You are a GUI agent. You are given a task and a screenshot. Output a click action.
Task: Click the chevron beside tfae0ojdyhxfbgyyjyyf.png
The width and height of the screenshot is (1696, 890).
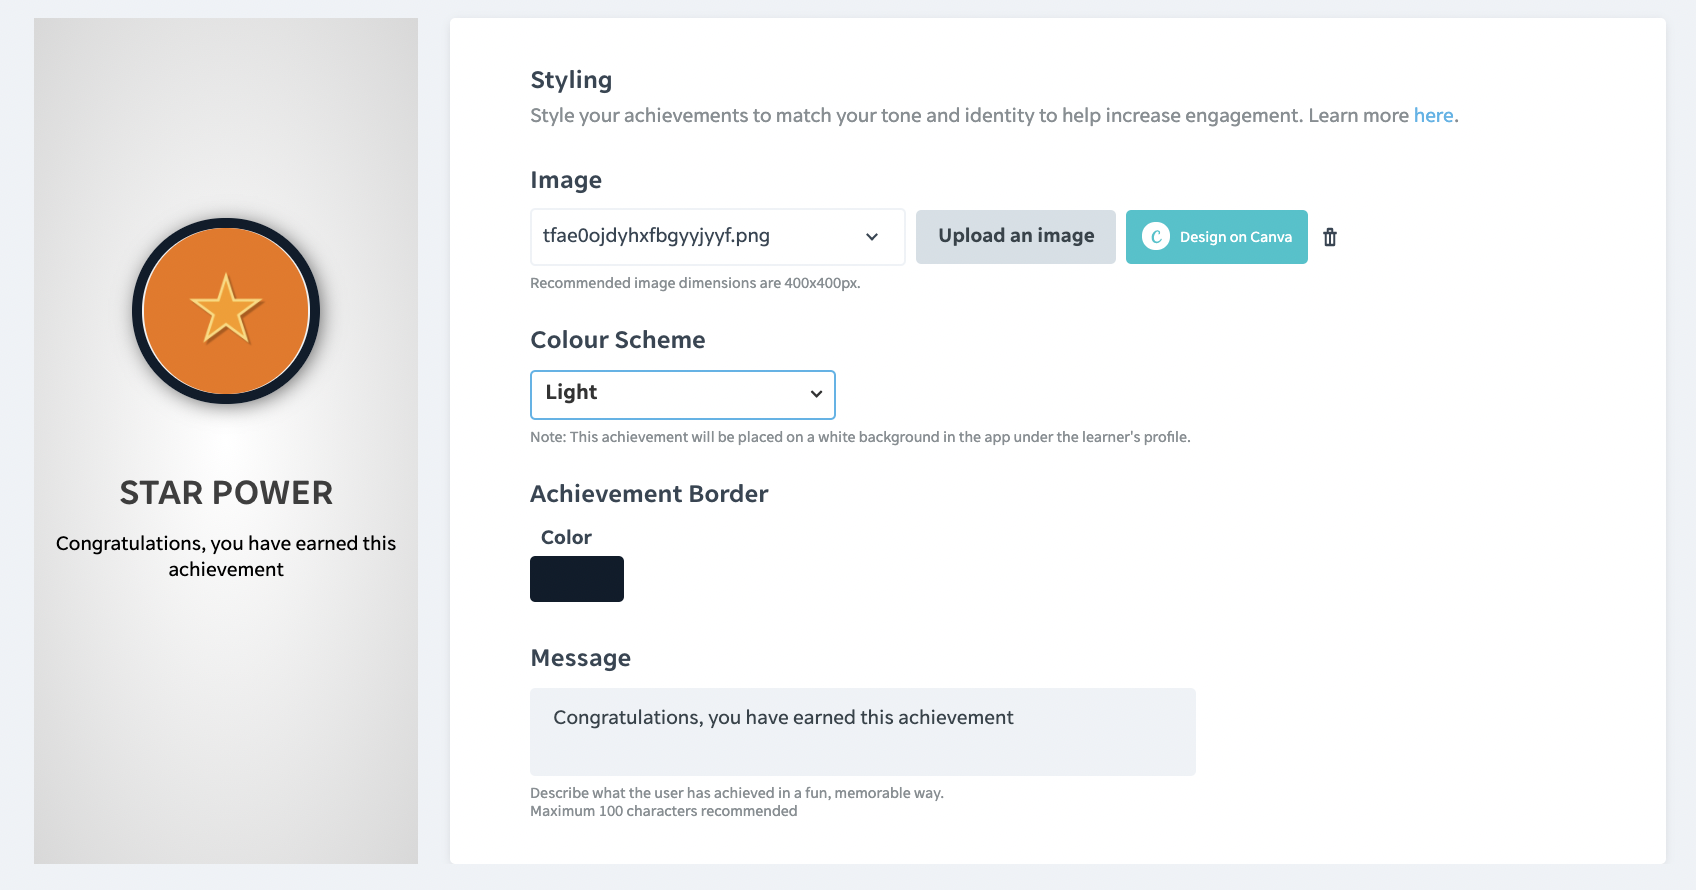point(872,237)
